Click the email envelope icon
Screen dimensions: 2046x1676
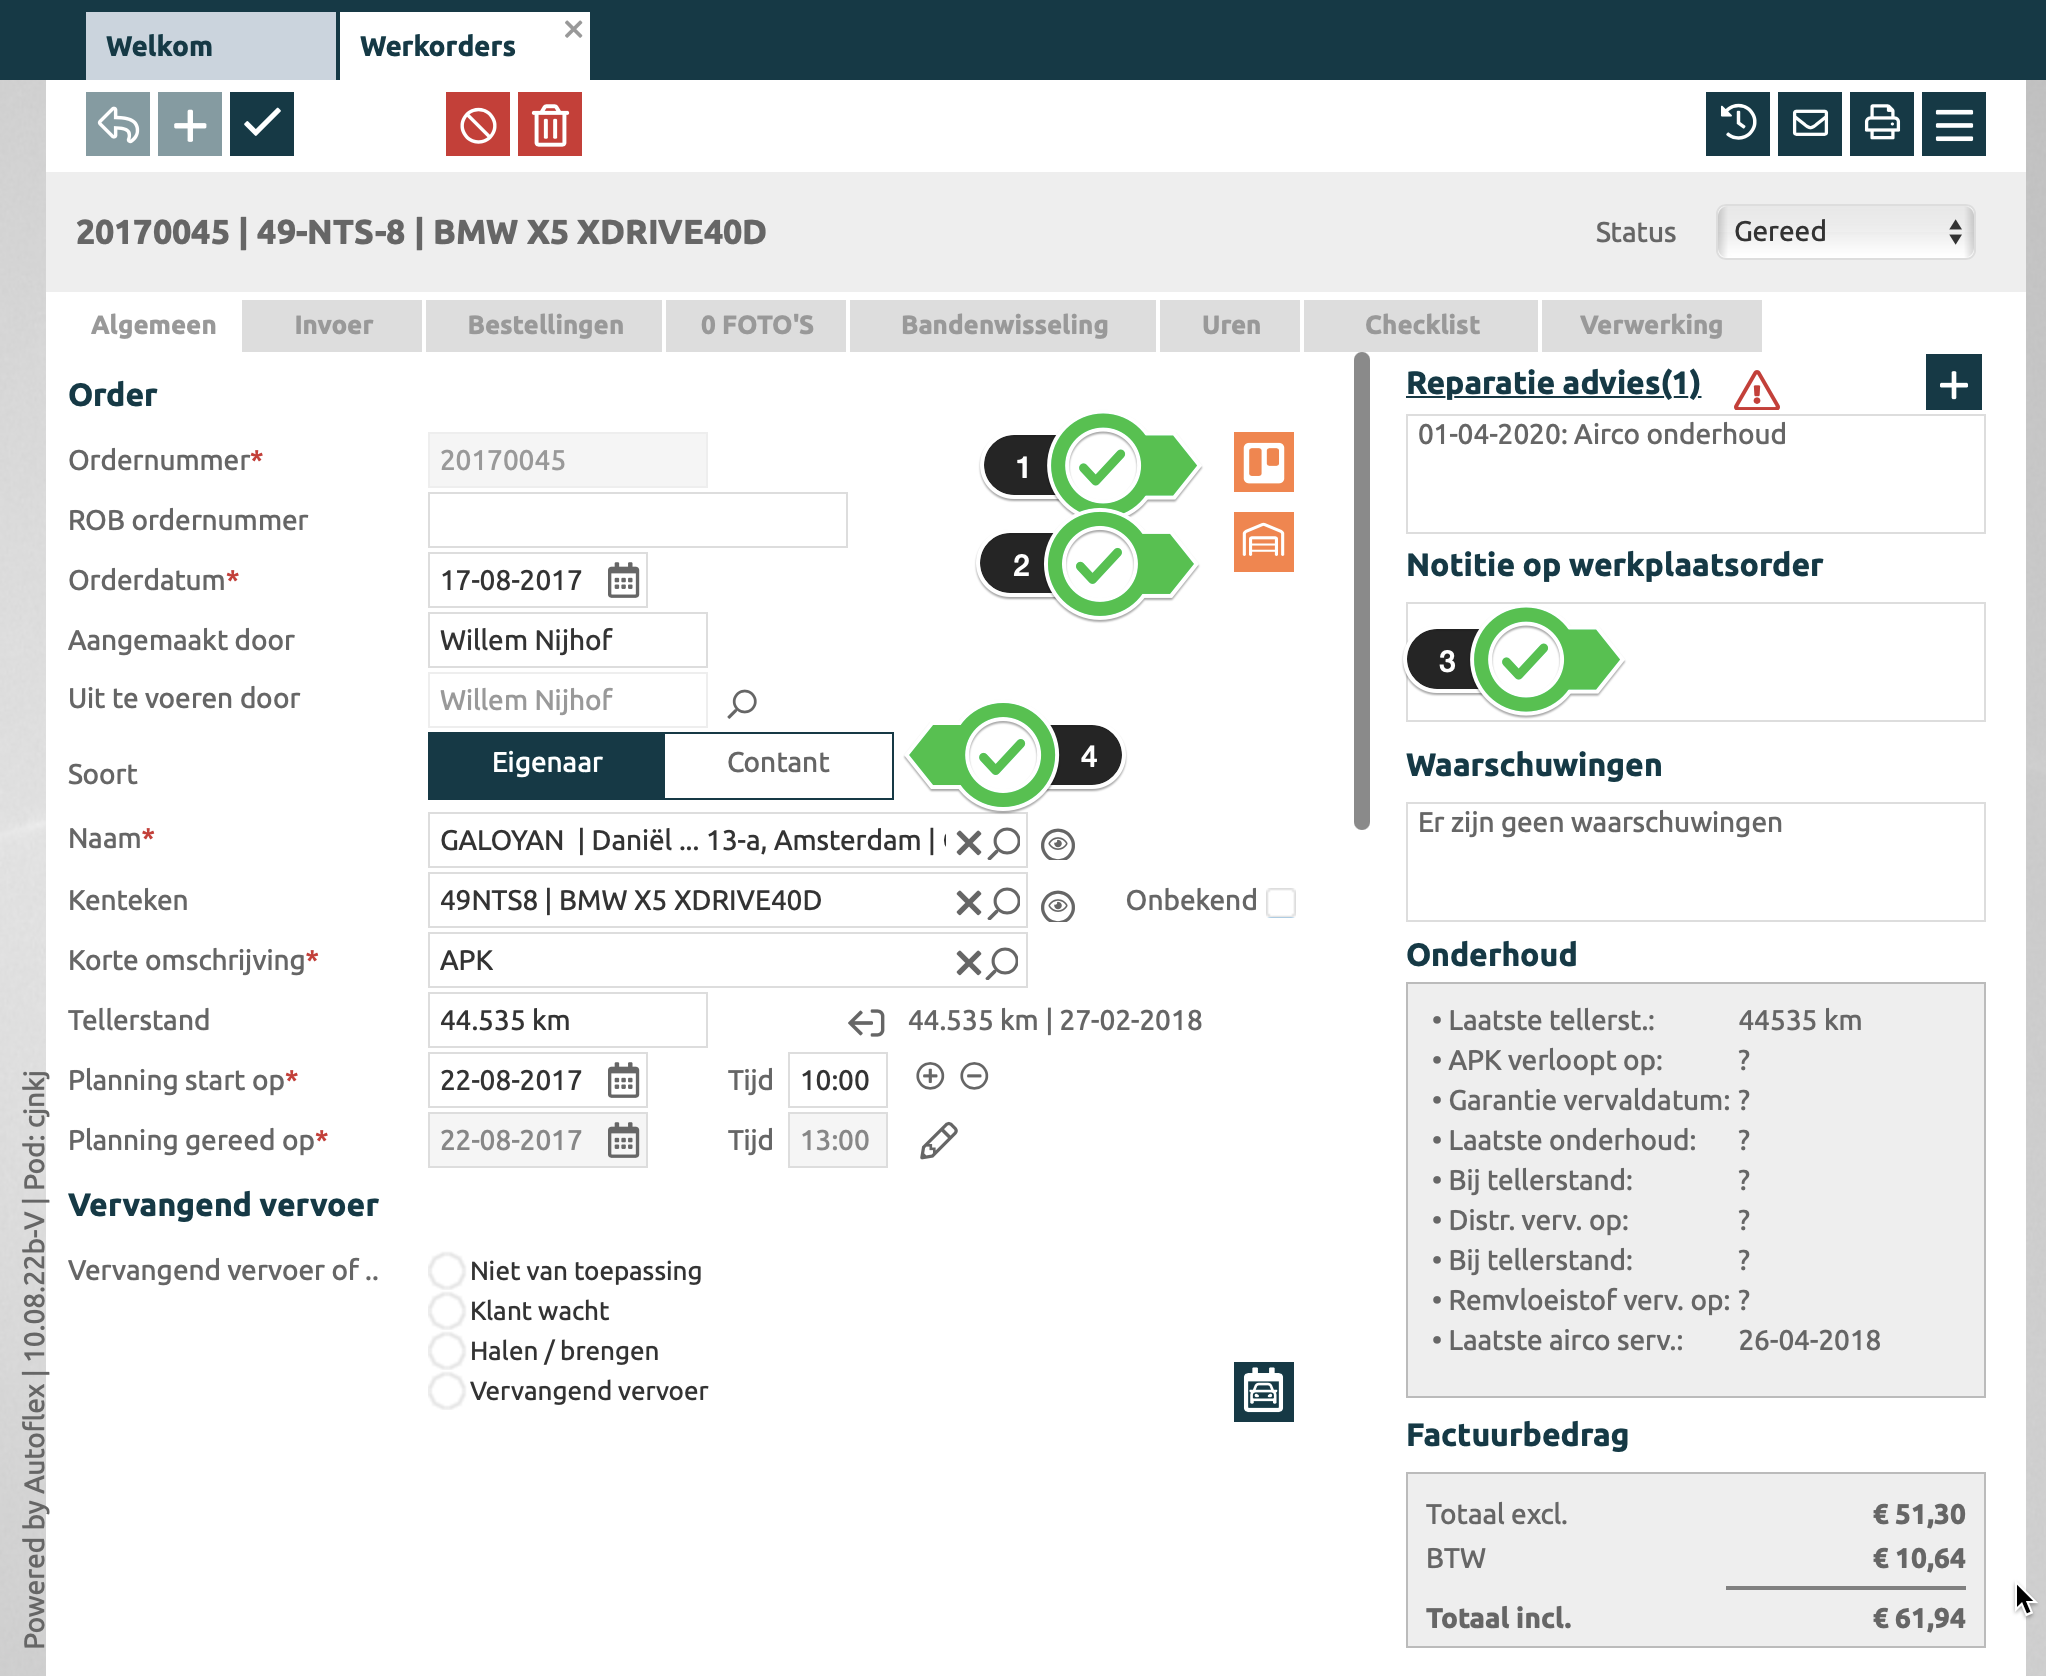tap(1809, 125)
